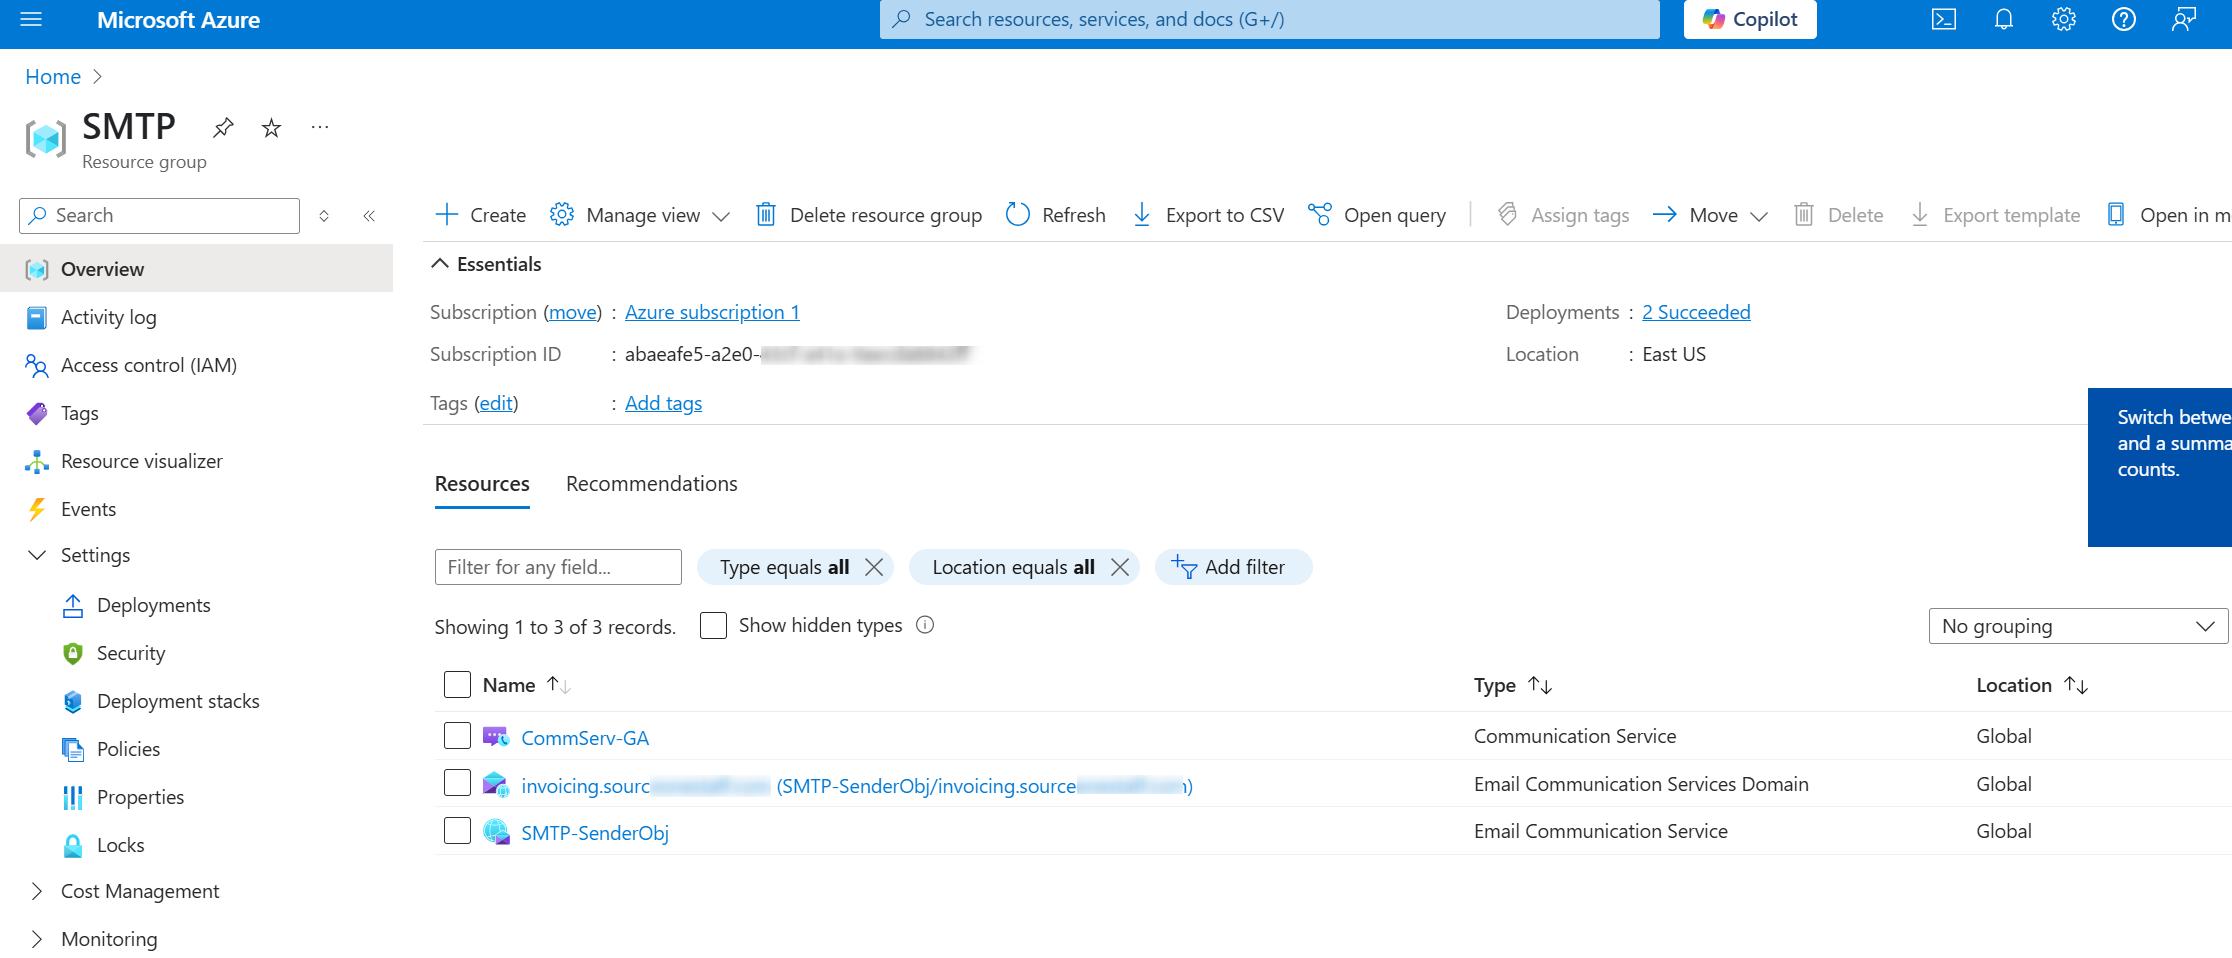Viewport: 2232px width, 958px height.
Task: Click the CommServ-GA communication service icon
Action: 496,737
